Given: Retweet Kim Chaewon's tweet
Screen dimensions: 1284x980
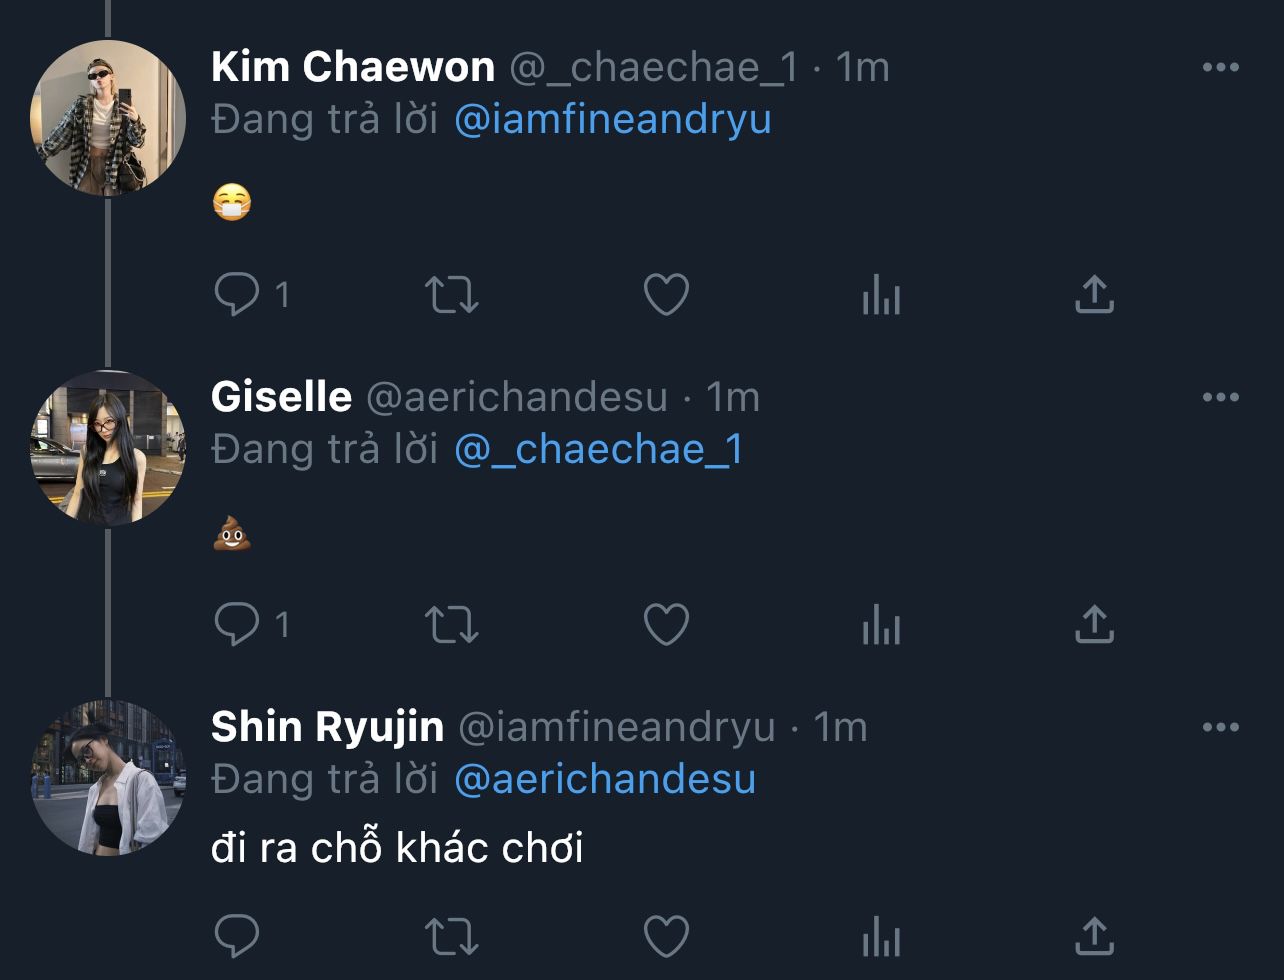Looking at the screenshot, I should tap(452, 295).
